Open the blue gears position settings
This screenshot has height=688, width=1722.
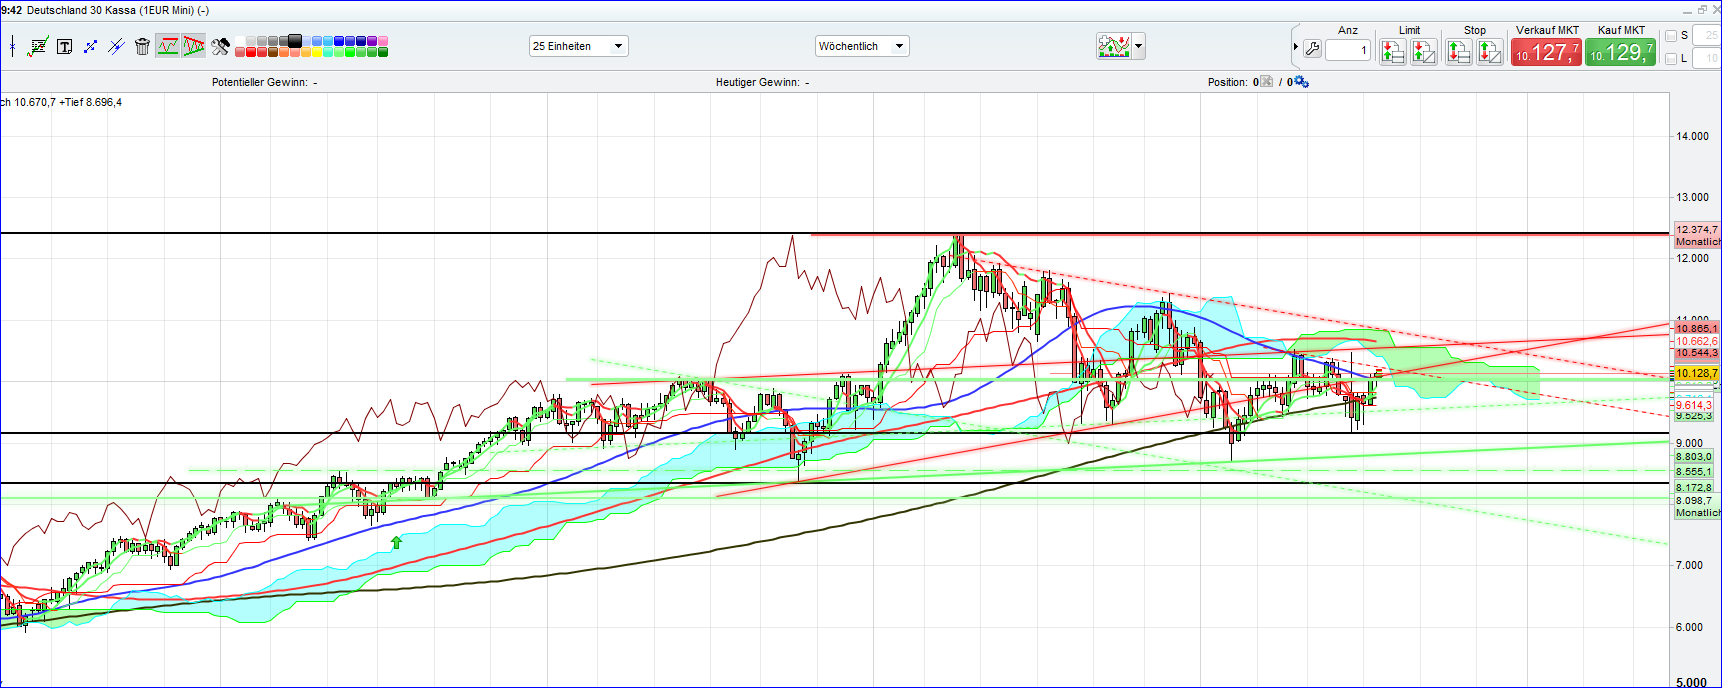point(1301,82)
